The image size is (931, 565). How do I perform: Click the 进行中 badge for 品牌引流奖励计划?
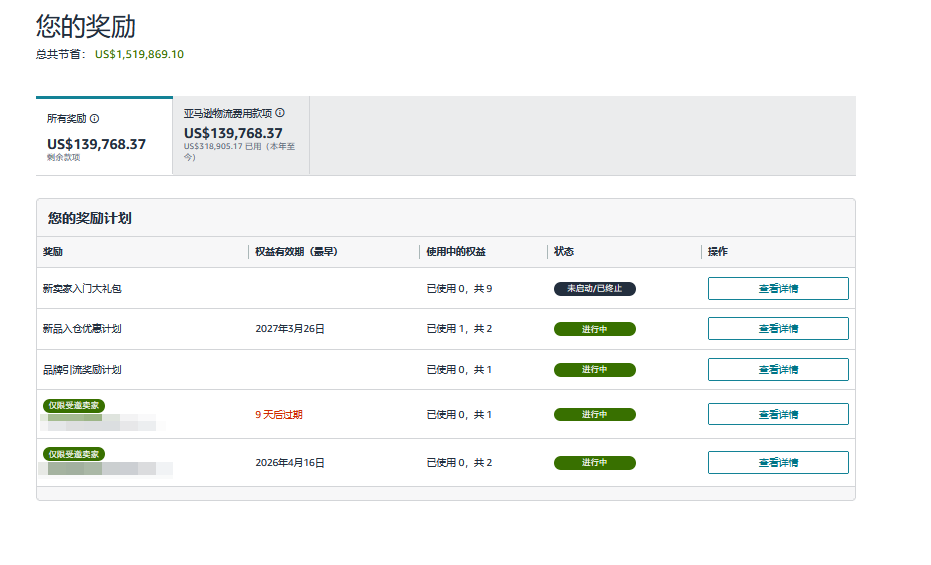595,370
